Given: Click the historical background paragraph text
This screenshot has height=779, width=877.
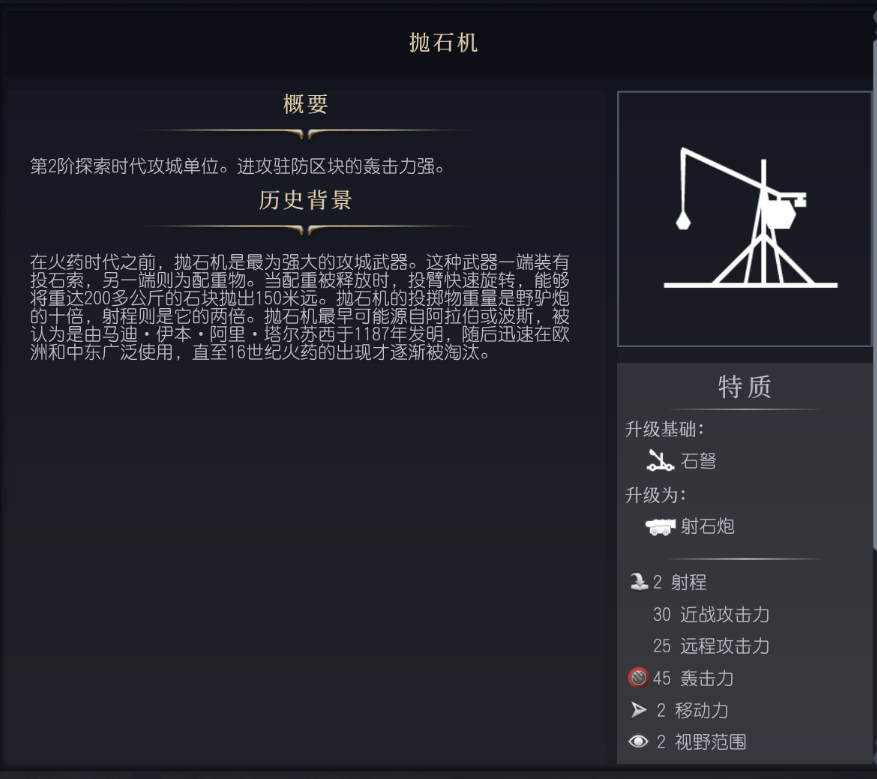Looking at the screenshot, I should pos(300,307).
